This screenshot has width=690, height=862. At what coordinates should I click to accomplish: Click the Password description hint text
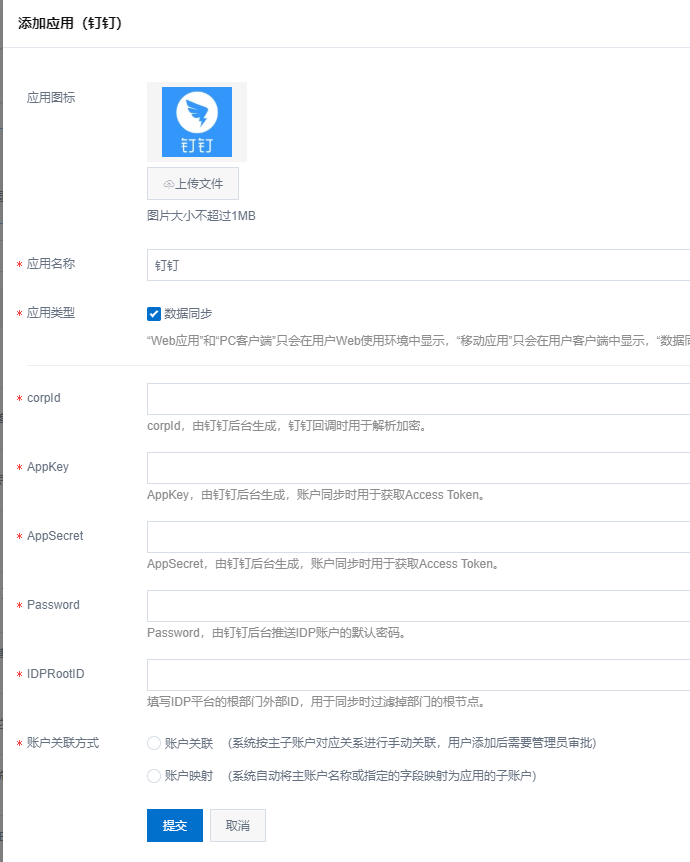pos(277,633)
